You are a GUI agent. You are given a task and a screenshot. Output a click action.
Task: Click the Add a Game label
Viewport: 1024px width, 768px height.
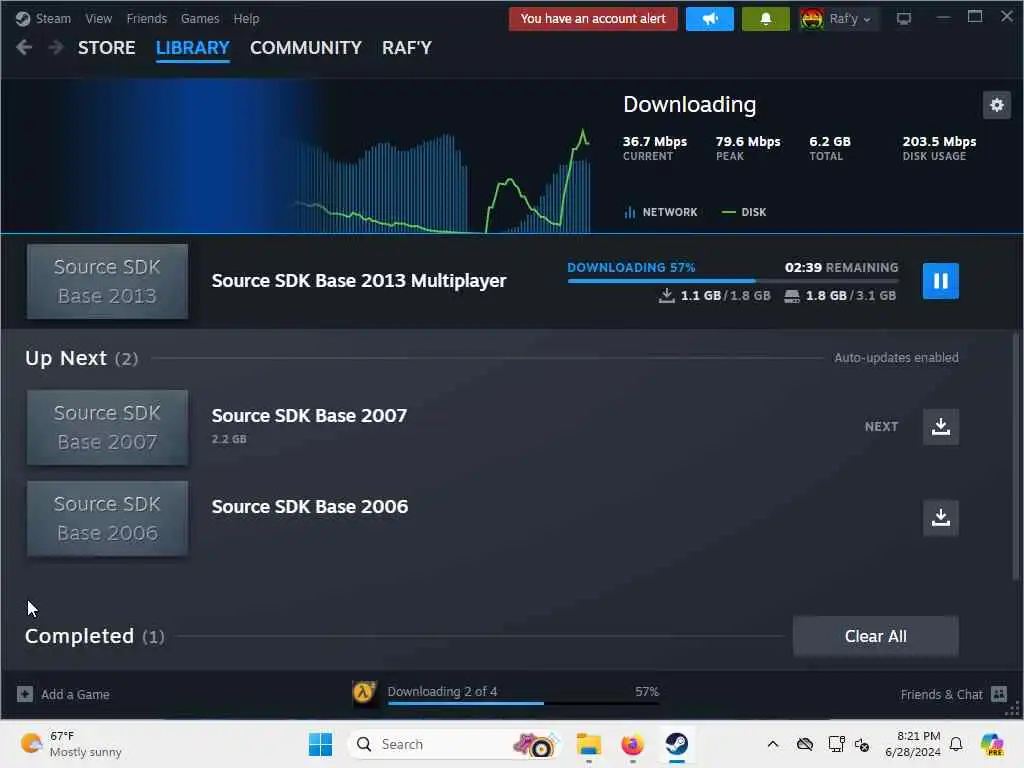(x=75, y=694)
